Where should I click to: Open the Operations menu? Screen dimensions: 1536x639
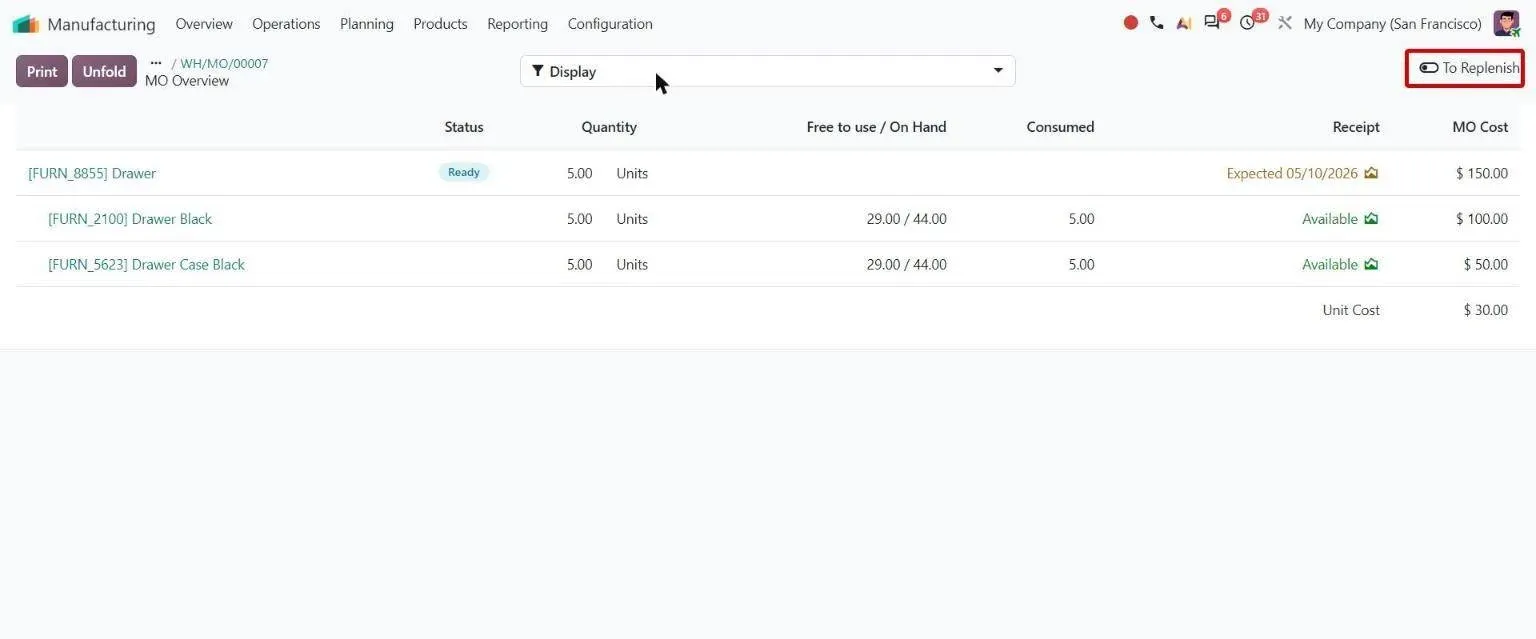(286, 24)
